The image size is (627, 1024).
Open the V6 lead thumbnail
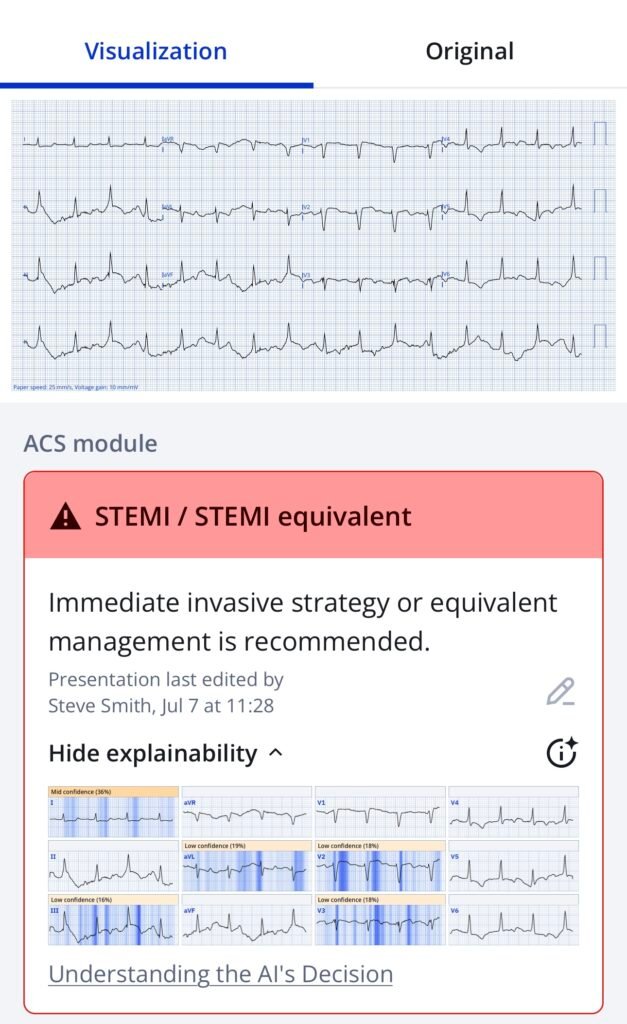[512, 920]
